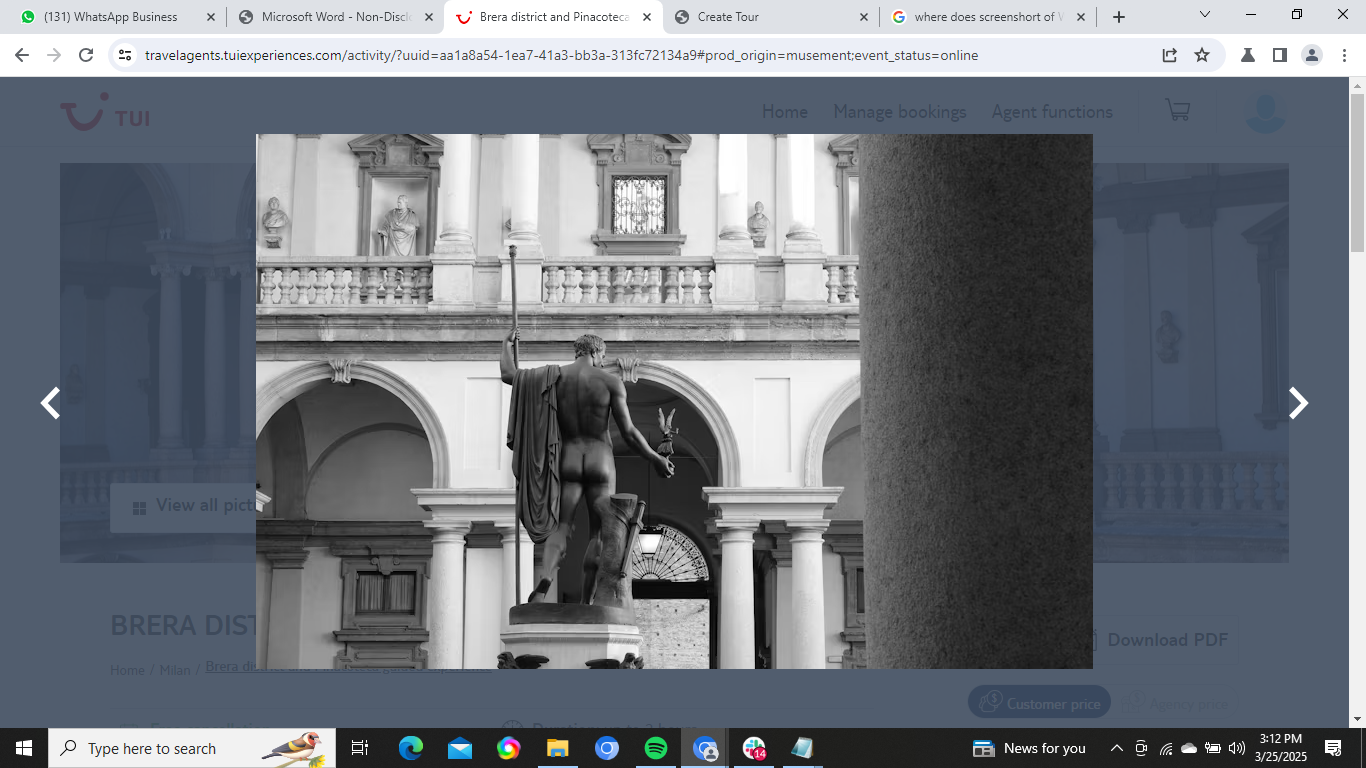The width and height of the screenshot is (1366, 768).
Task: Toggle the browser side panel
Action: tap(1280, 55)
